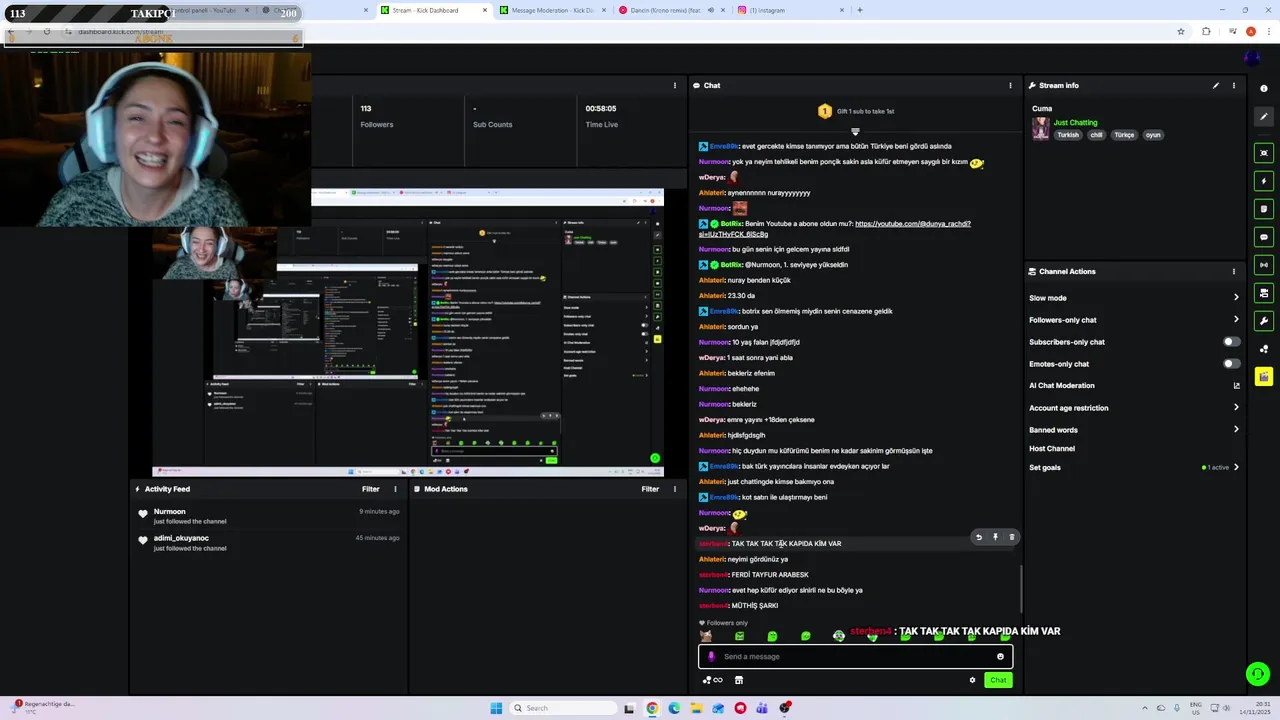Click the lightning bolt sidebar icon
Viewport: 1280px width, 720px height.
1264,181
